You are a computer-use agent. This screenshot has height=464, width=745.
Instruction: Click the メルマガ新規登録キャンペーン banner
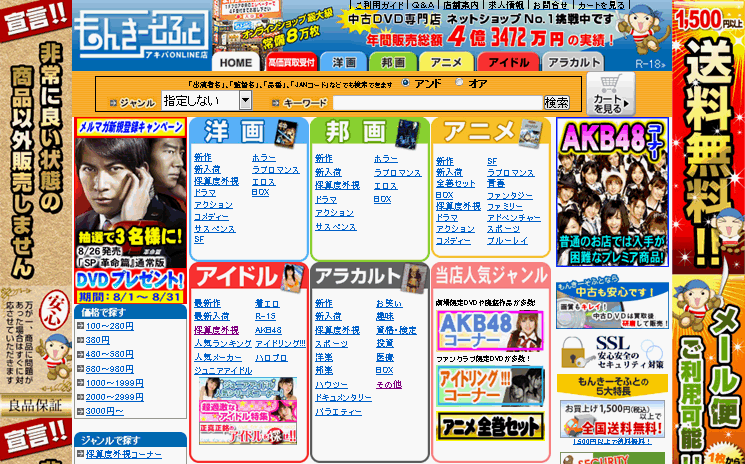tap(130, 210)
